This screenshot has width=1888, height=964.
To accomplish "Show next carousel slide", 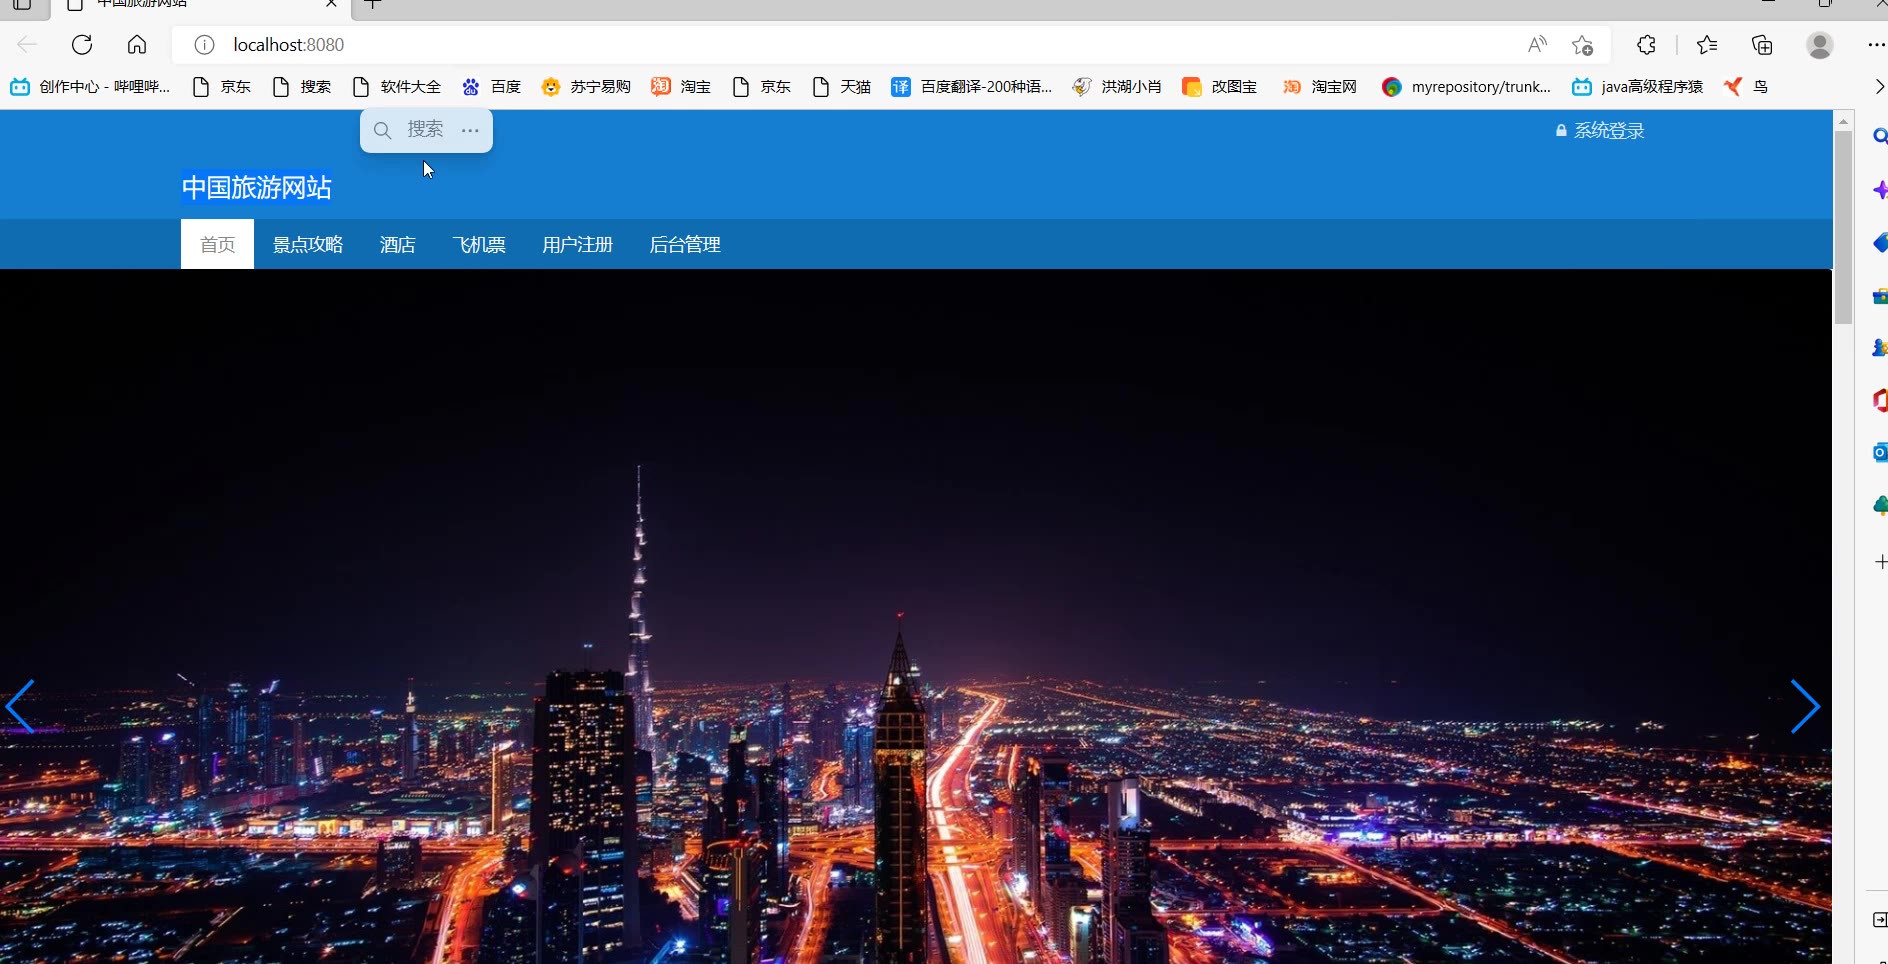I will coord(1805,707).
